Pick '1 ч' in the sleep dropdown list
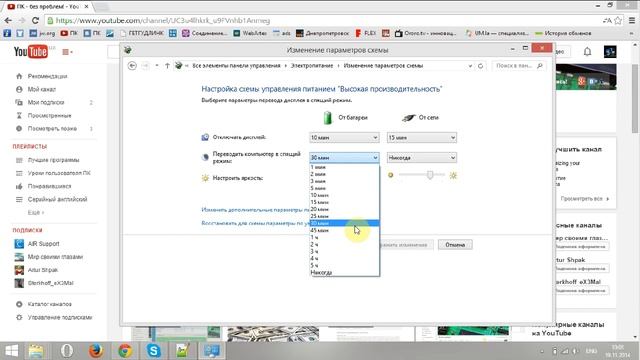 344,237
